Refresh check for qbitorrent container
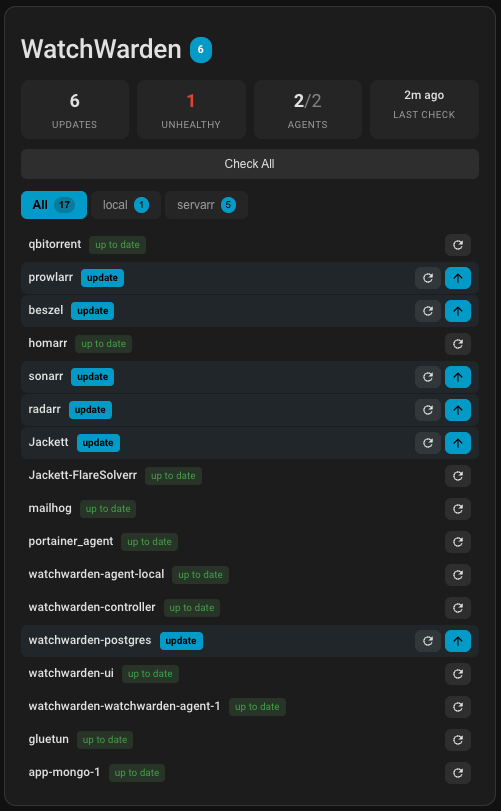 coord(458,245)
